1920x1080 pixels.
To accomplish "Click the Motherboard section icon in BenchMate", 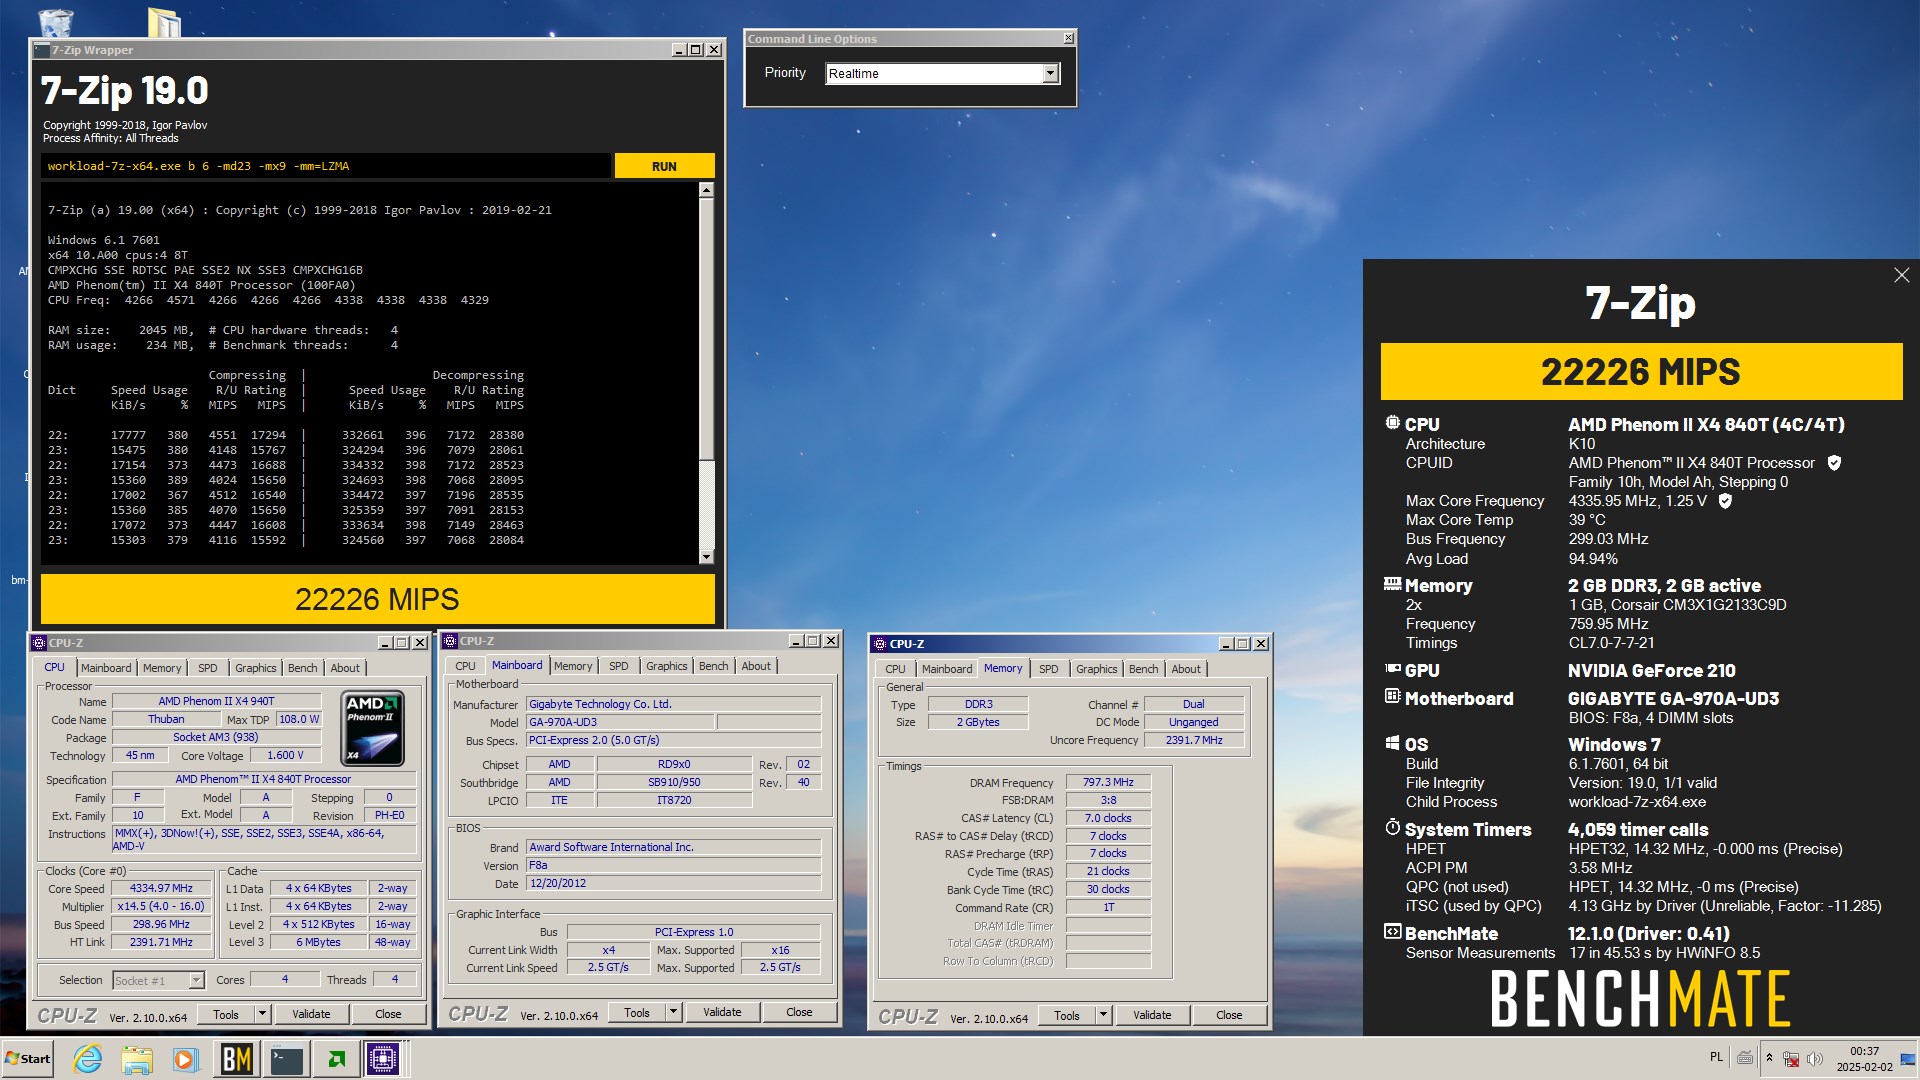I will [x=1392, y=696].
